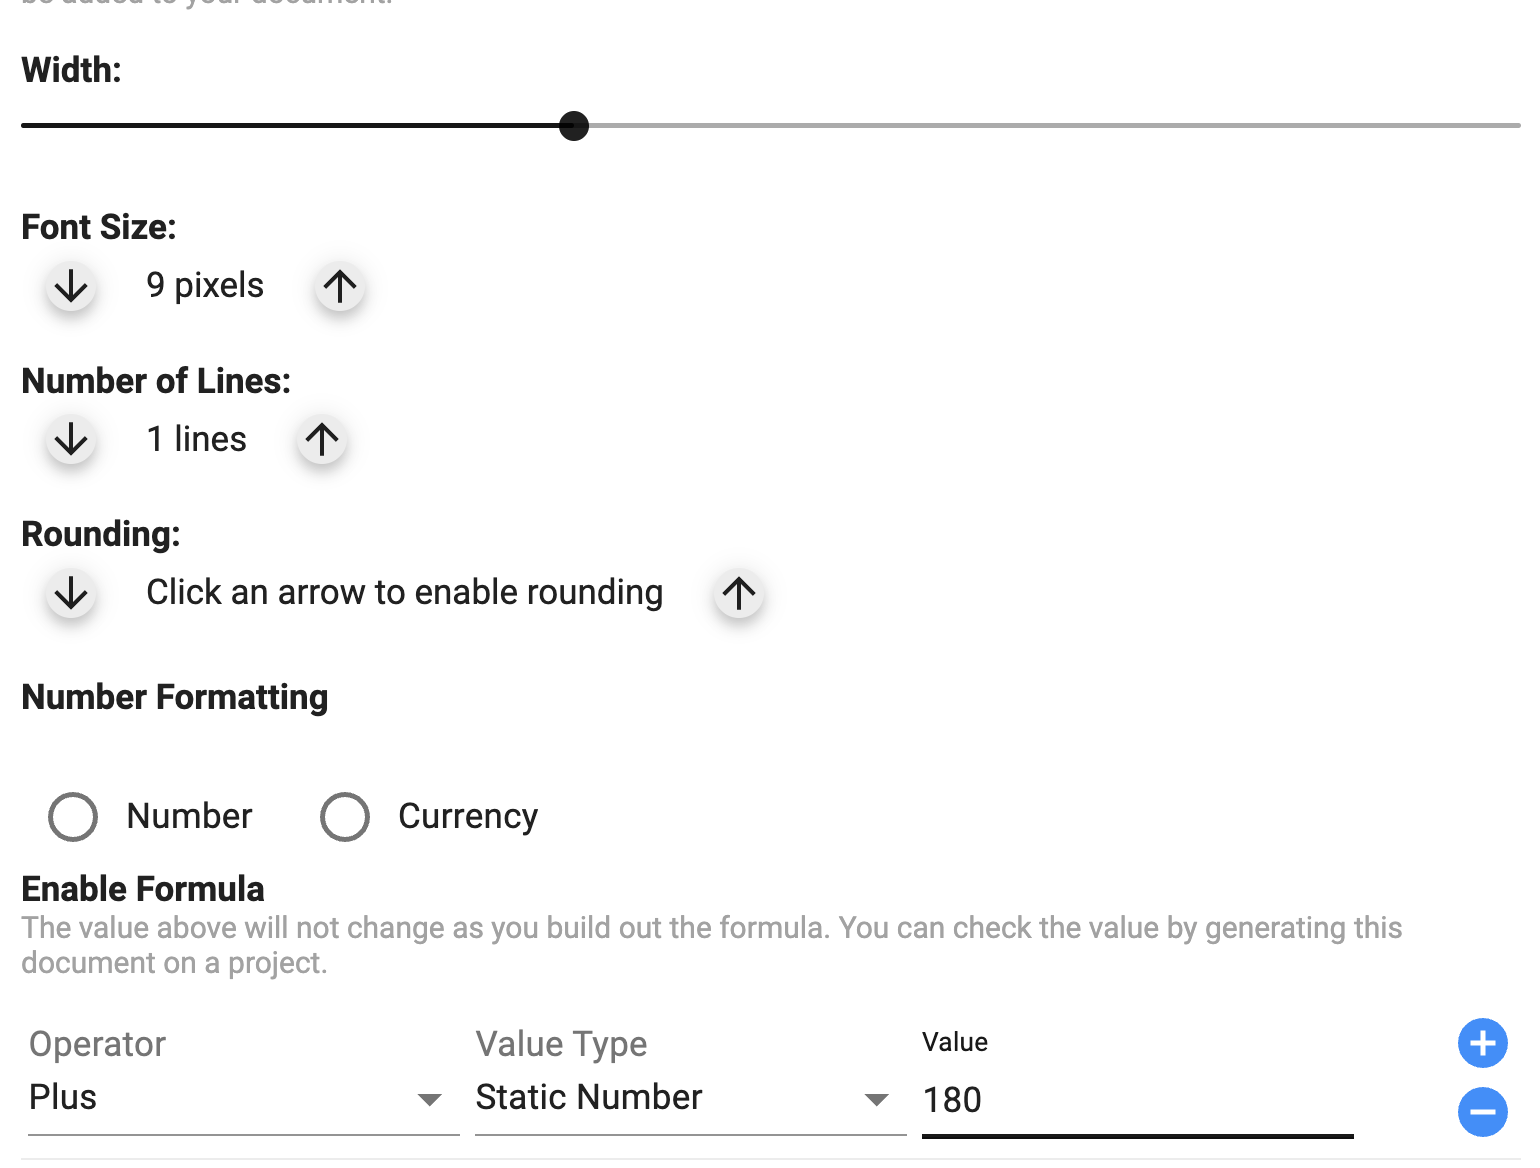The width and height of the screenshot is (1540, 1168).
Task: Click the Operator dropdown arrow
Action: point(430,1100)
